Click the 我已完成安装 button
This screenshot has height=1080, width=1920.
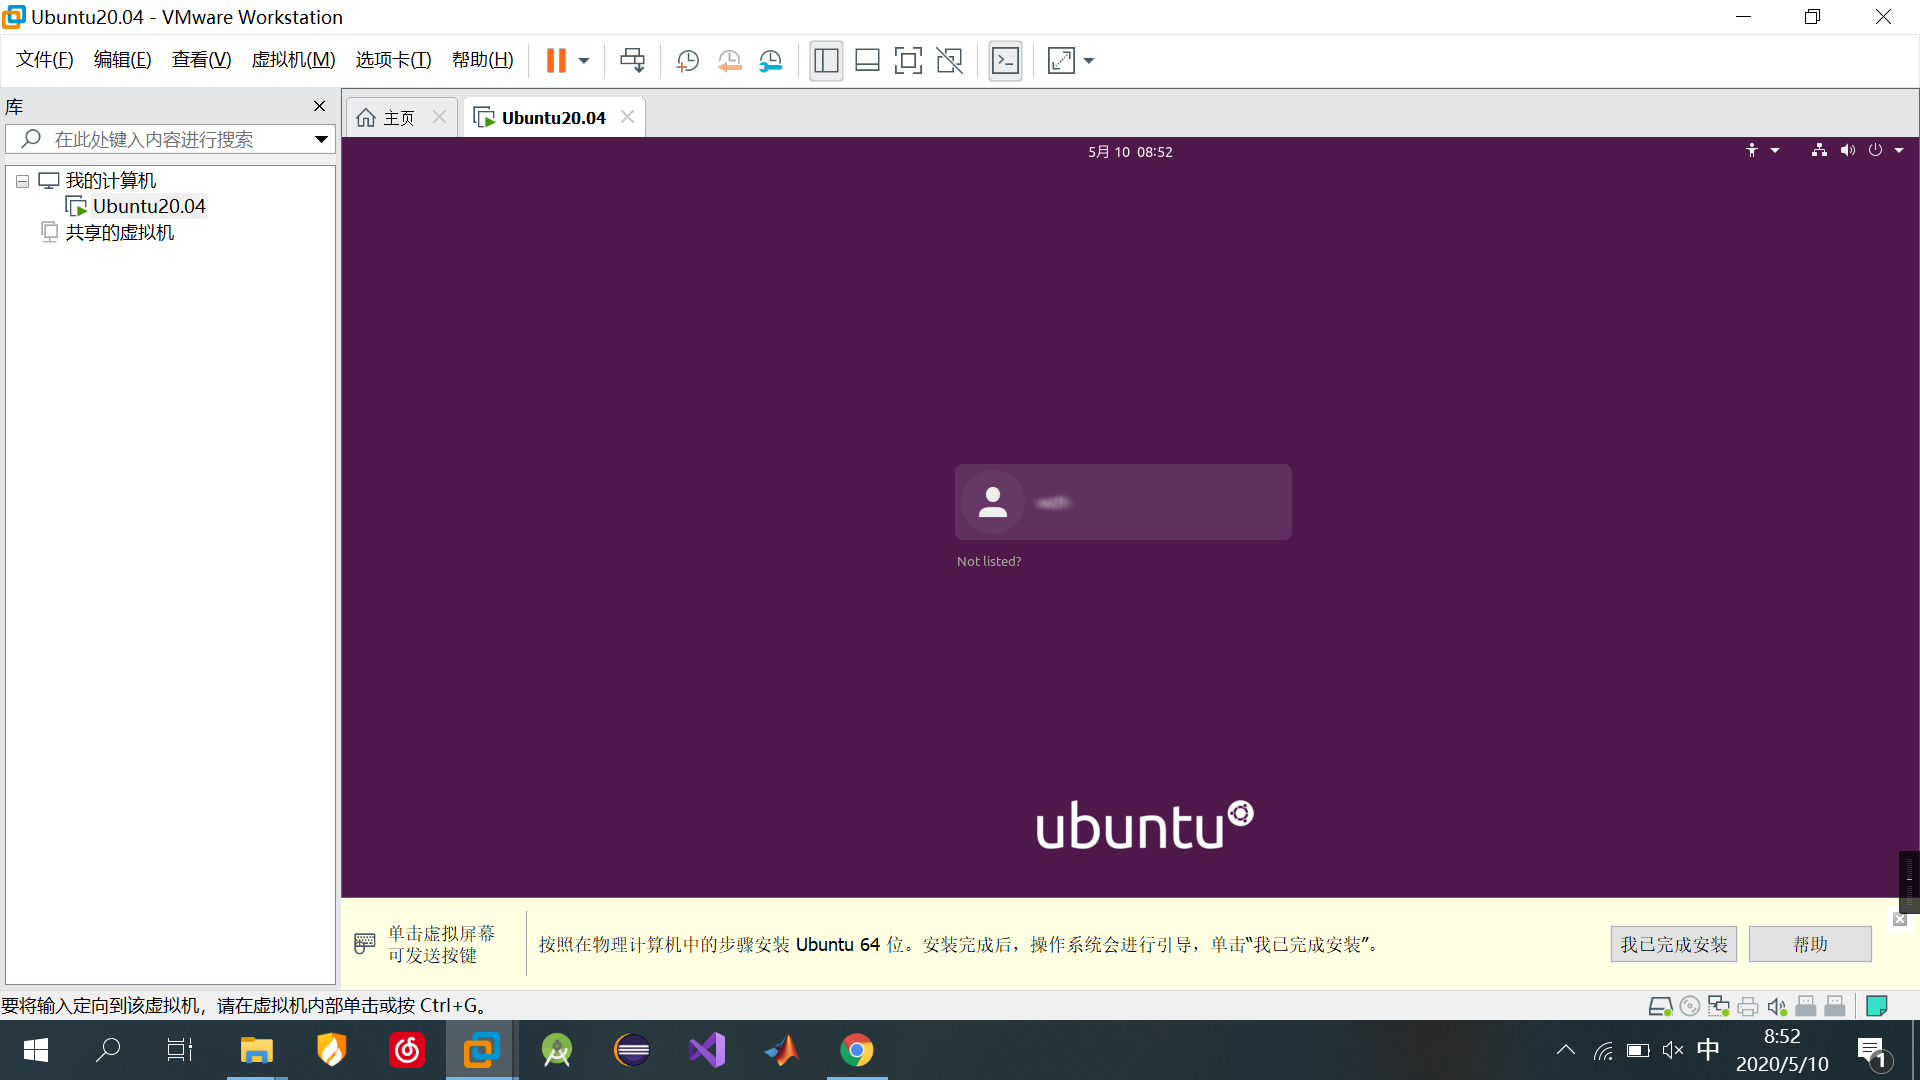1673,943
